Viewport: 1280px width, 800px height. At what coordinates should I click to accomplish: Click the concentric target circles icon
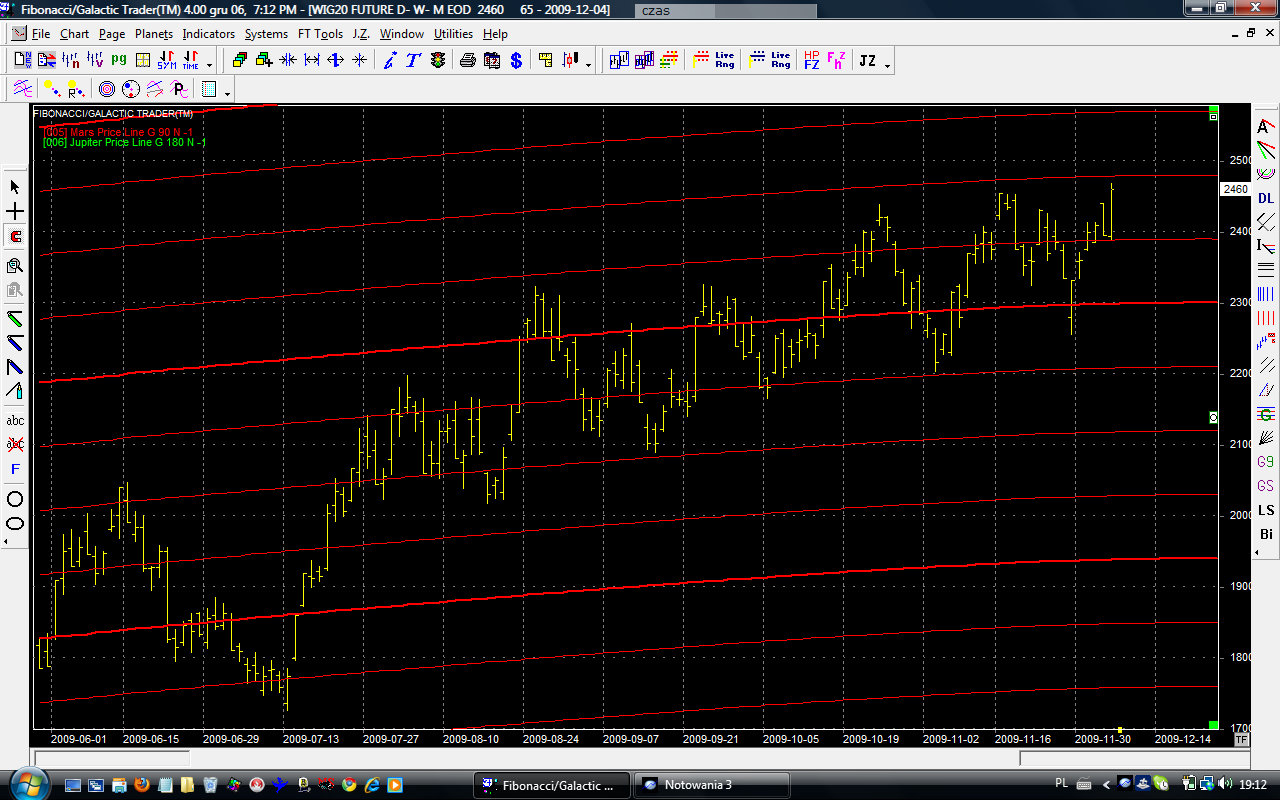pyautogui.click(x=106, y=90)
